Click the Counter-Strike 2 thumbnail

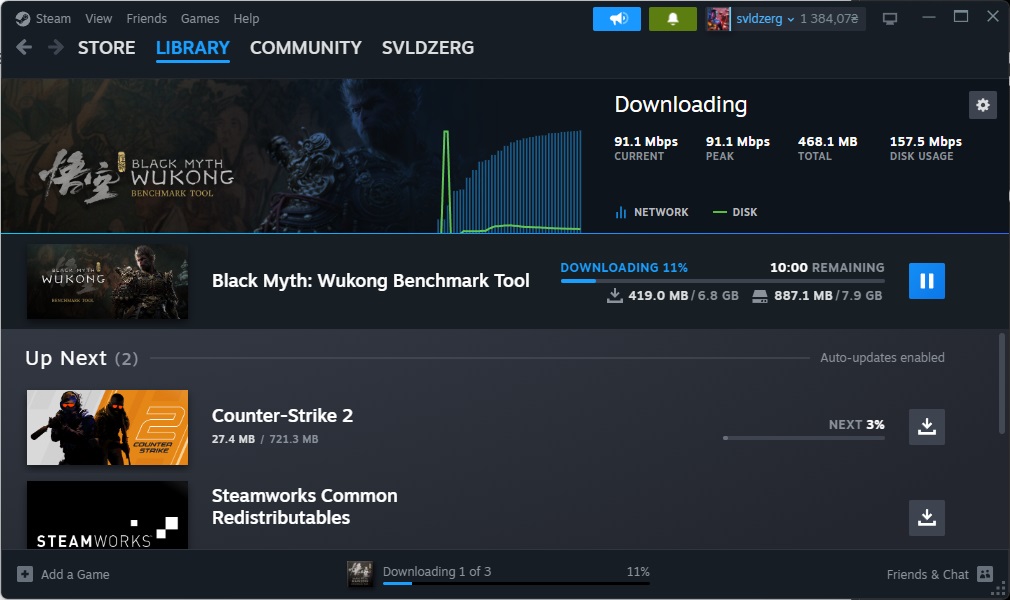click(108, 427)
